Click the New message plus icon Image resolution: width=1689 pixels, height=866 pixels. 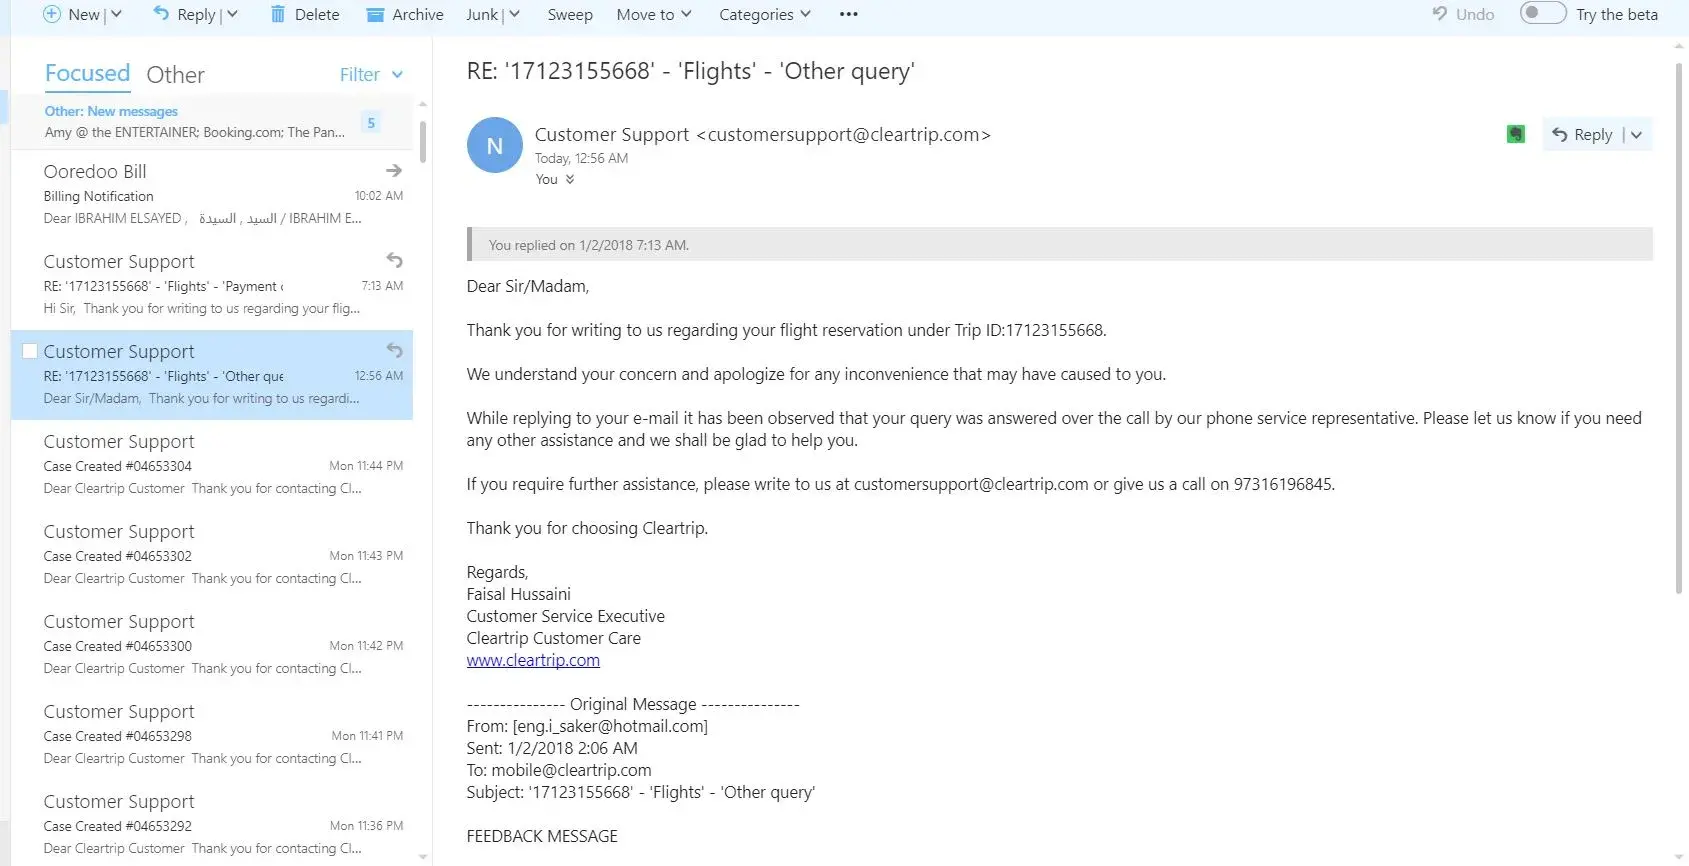pyautogui.click(x=52, y=14)
